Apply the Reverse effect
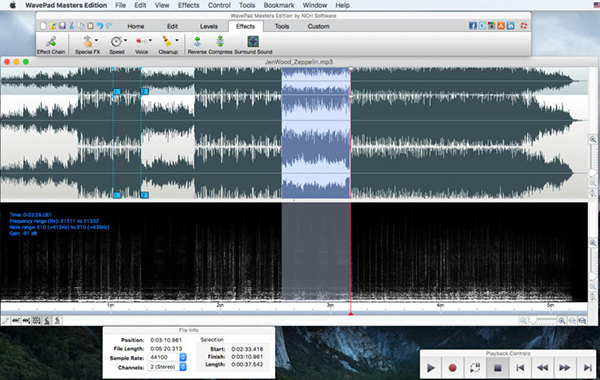The height and width of the screenshot is (380, 600). (197, 45)
